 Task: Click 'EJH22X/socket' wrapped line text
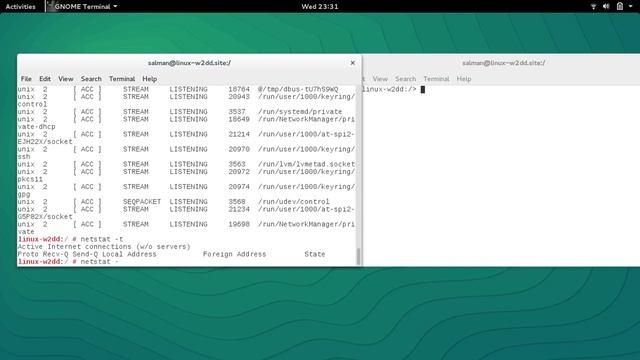click(45, 142)
